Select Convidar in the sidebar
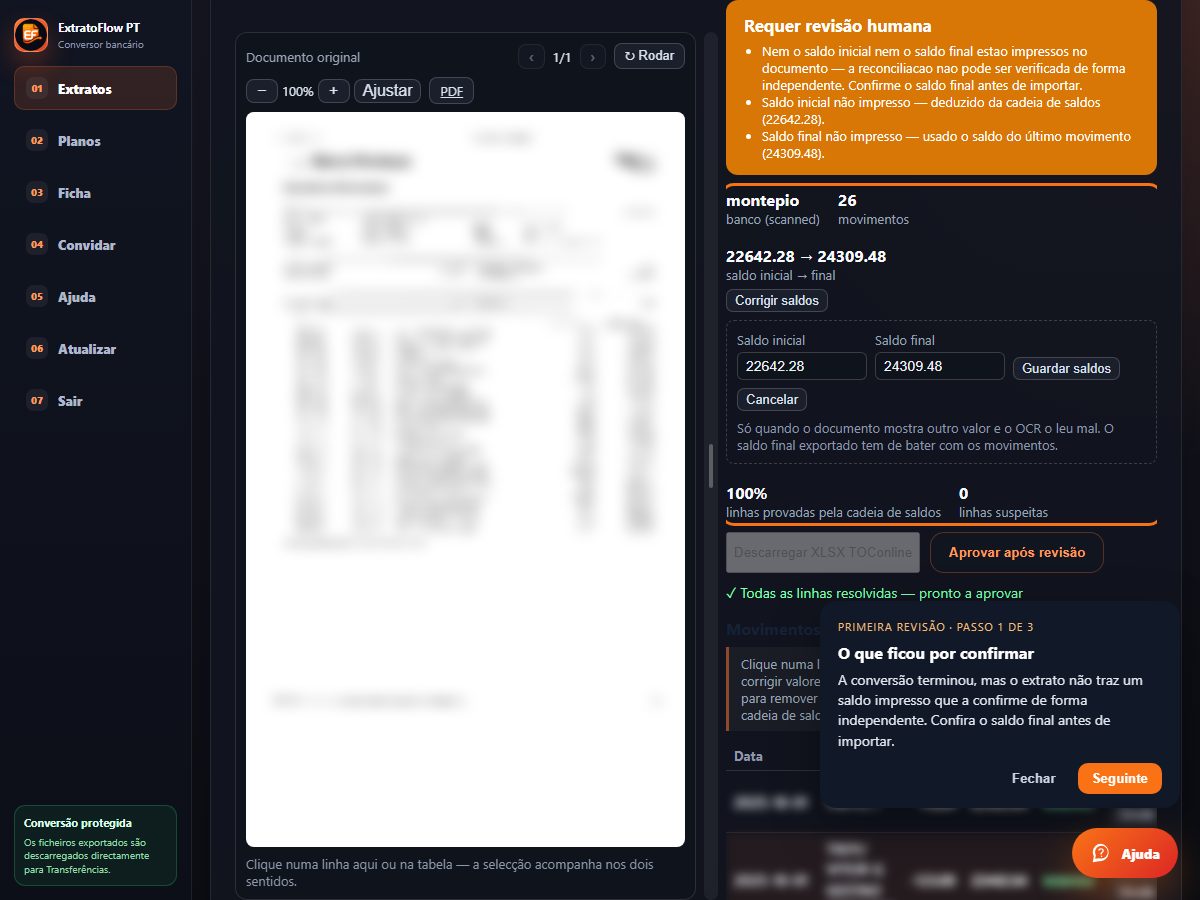Viewport: 1200px width, 900px height. pos(95,245)
